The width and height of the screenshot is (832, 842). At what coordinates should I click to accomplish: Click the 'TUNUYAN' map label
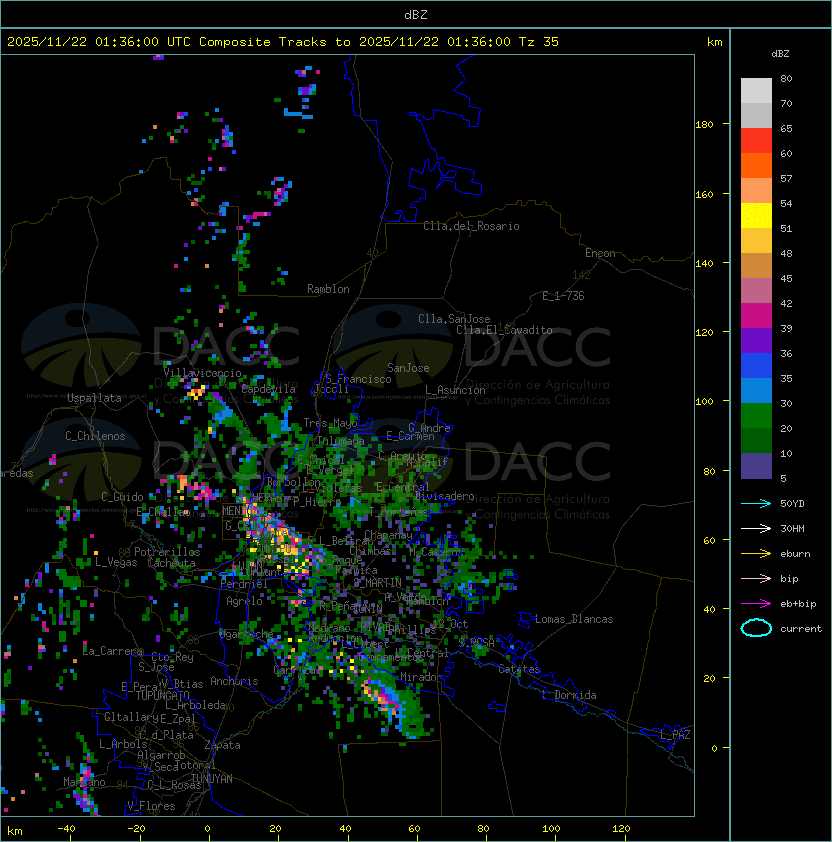pos(212,779)
